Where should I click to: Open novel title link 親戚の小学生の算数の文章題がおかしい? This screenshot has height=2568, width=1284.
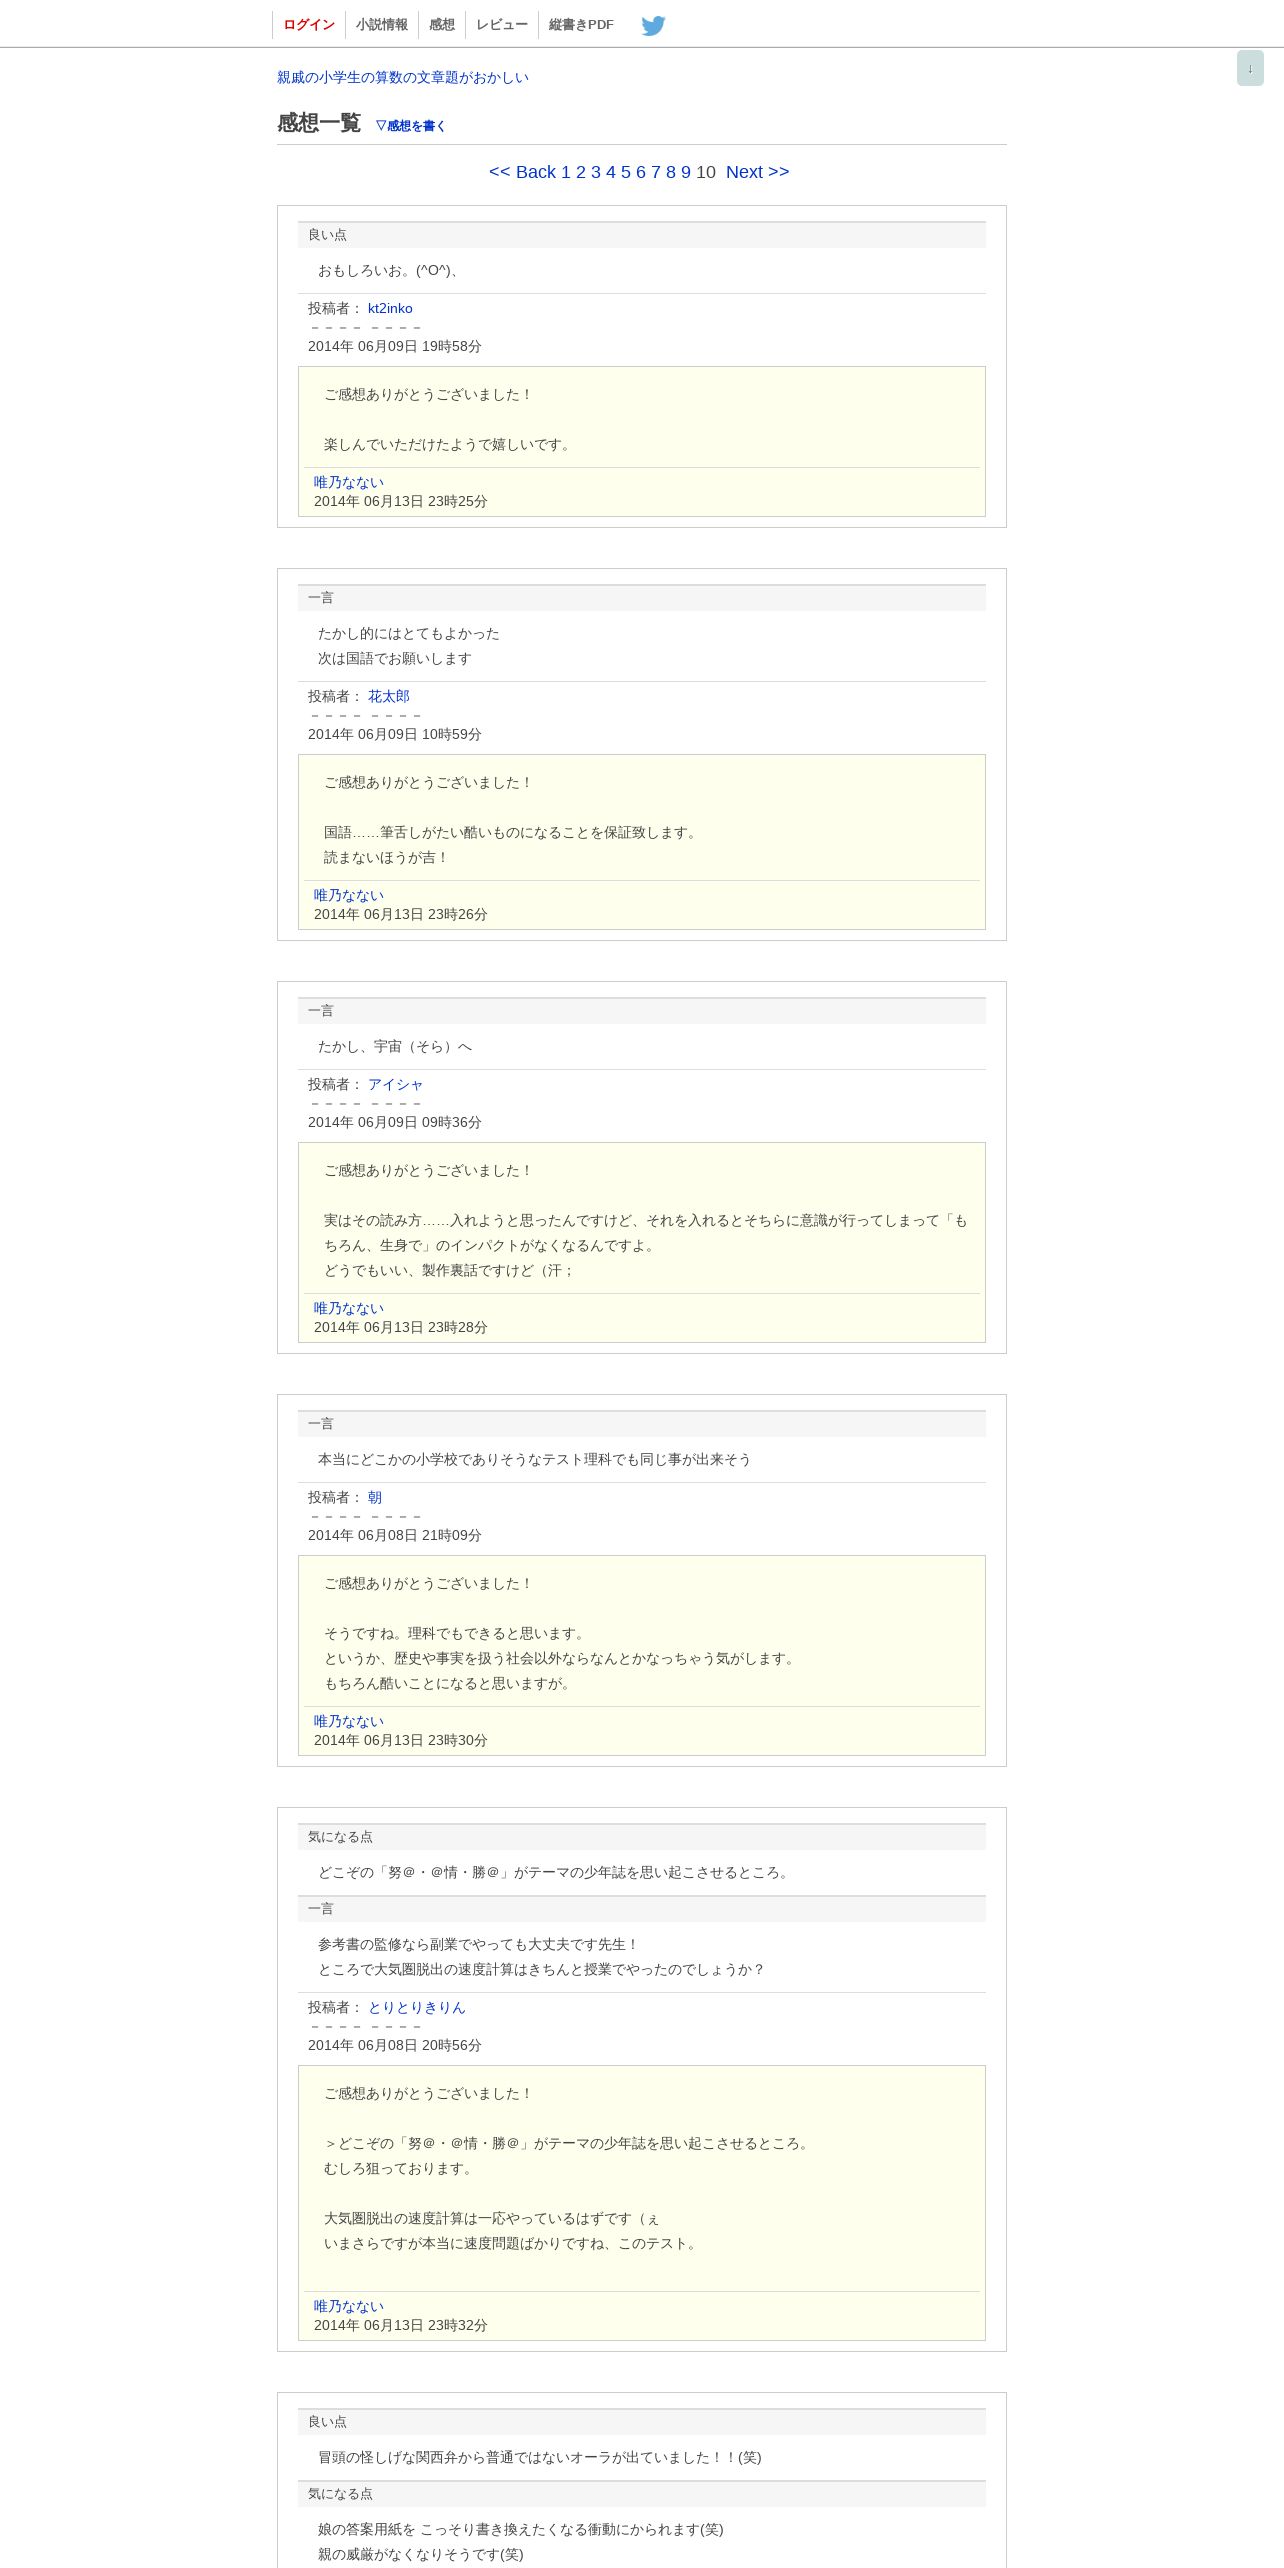tap(403, 77)
